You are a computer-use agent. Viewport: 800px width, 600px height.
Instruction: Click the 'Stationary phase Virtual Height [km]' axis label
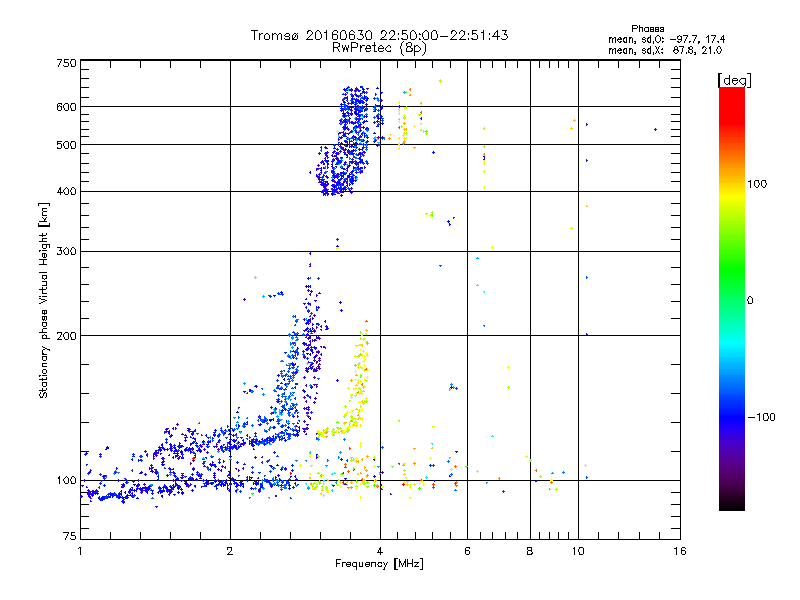tap(43, 300)
